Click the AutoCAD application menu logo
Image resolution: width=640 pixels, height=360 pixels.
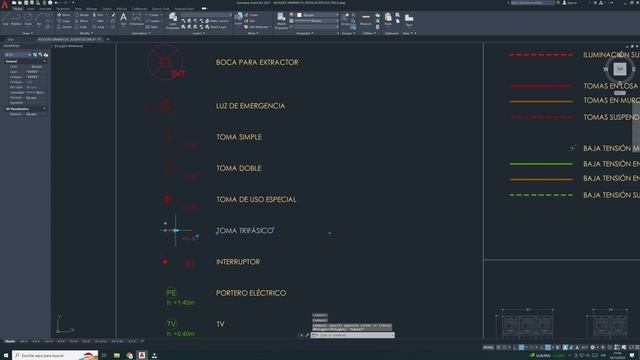point(4,4)
